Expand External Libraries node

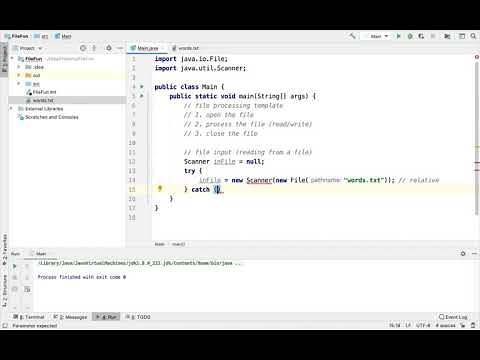12,109
